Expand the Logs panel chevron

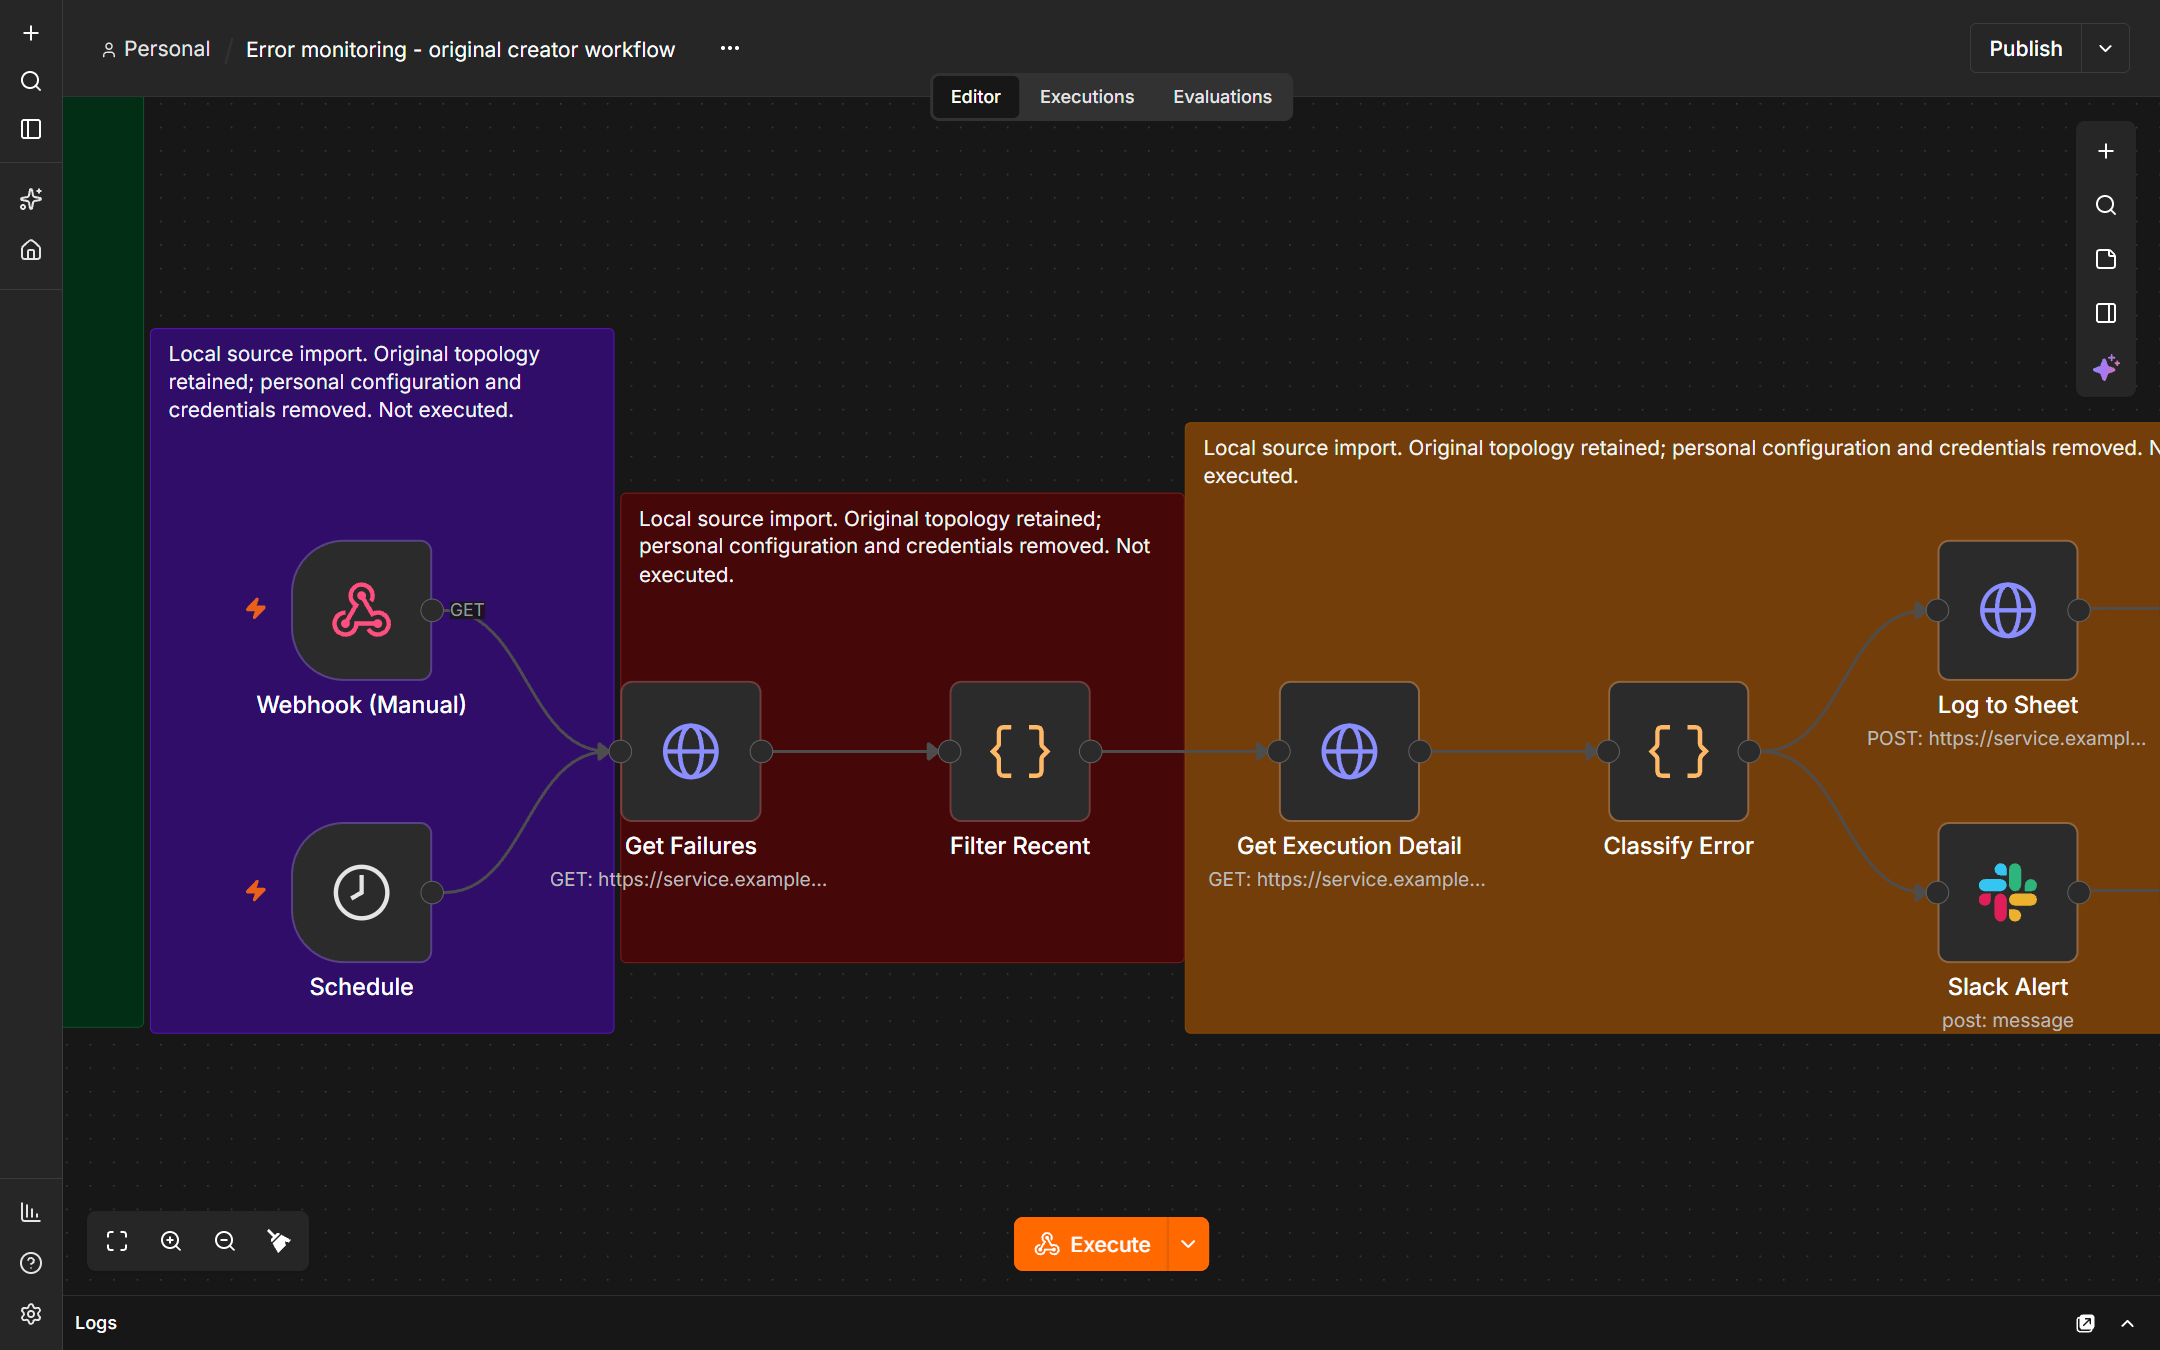[2127, 1323]
